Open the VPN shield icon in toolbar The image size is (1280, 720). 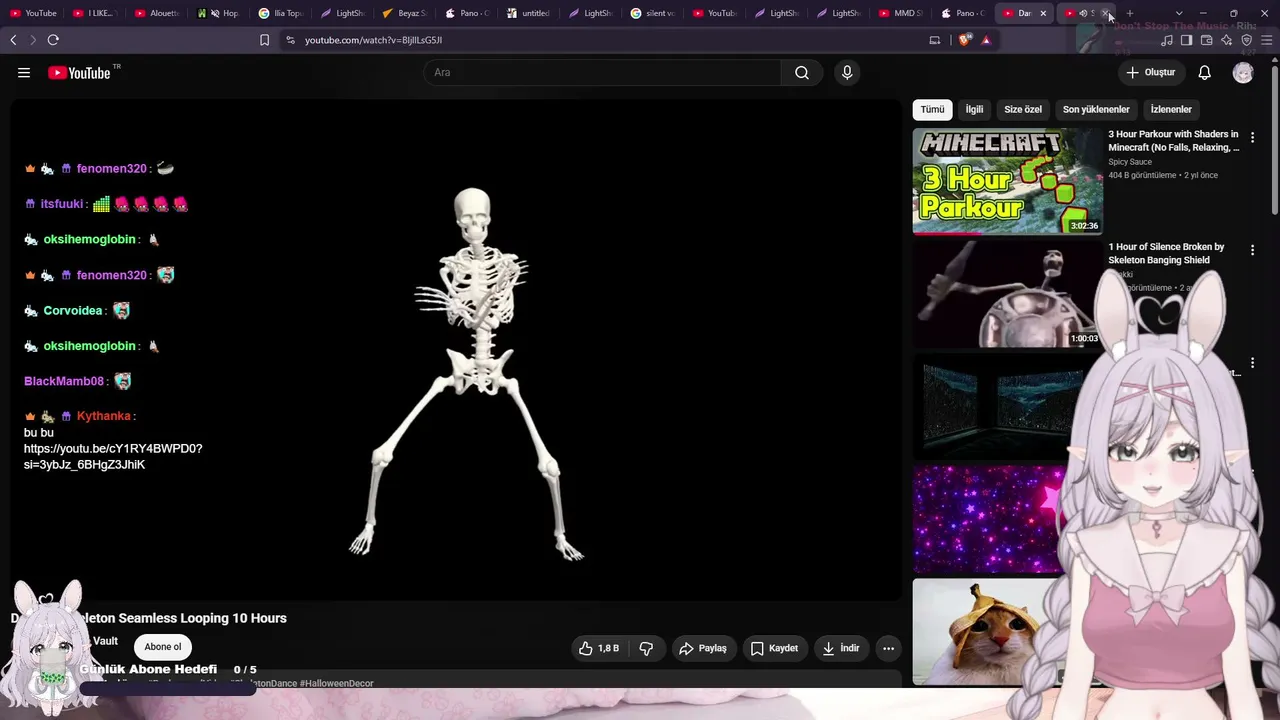tap(1246, 40)
